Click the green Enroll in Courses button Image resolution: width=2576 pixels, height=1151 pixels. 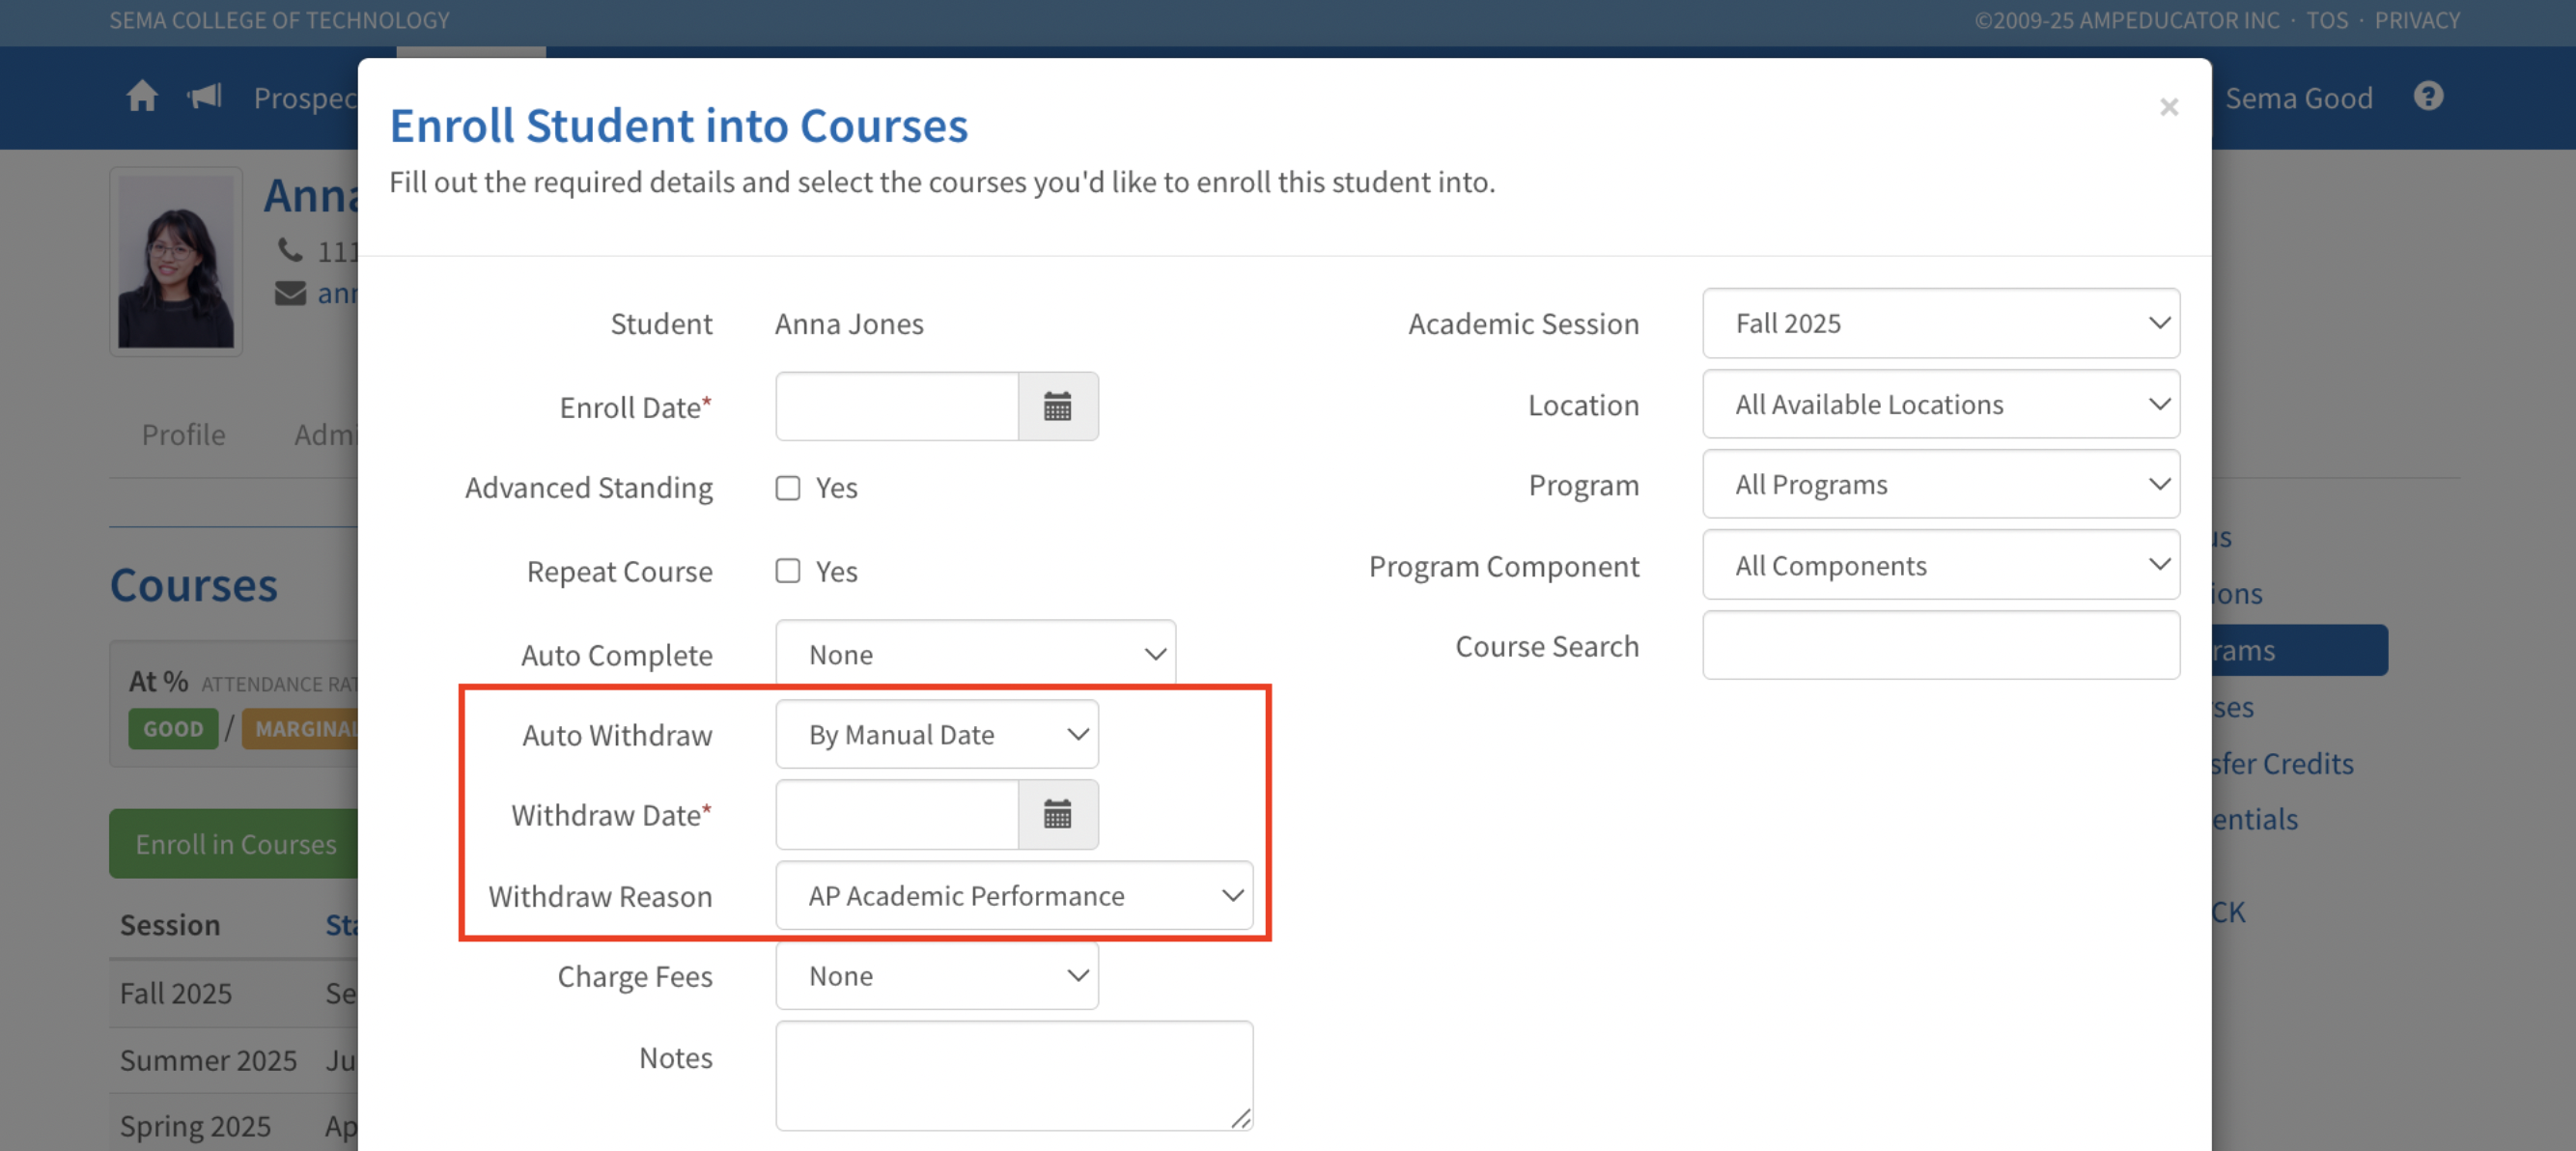point(235,844)
